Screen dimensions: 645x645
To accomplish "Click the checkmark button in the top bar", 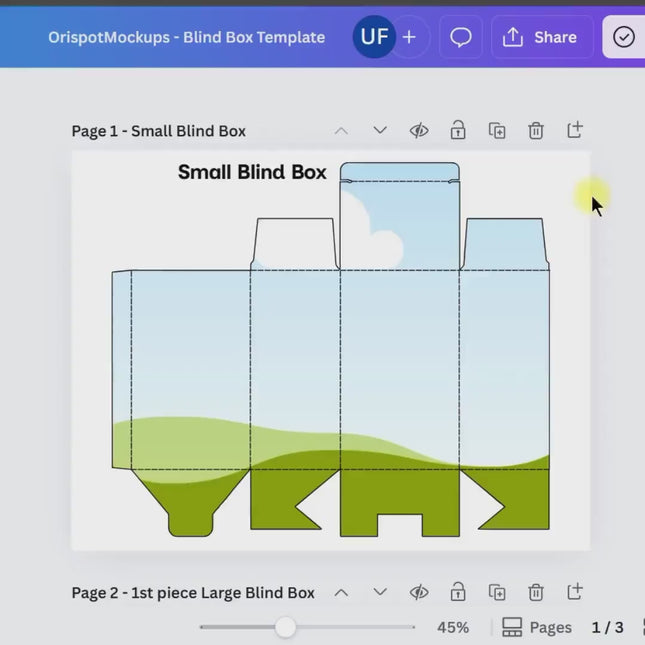I will pos(624,37).
